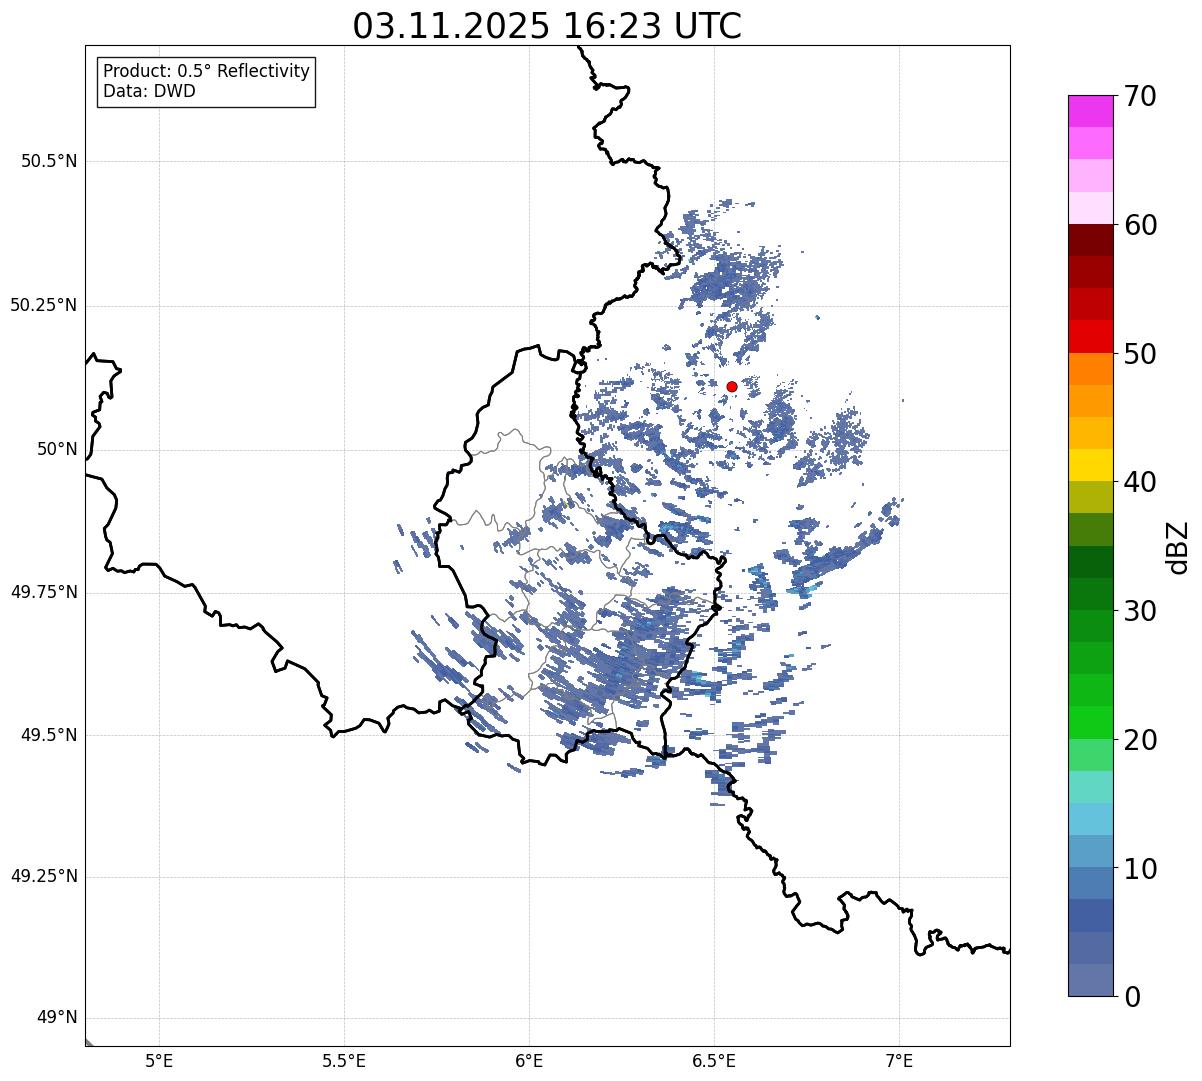Click the dark maroon colorbar swatch below 60
The image size is (1202, 1081).
pyautogui.click(x=1091, y=241)
